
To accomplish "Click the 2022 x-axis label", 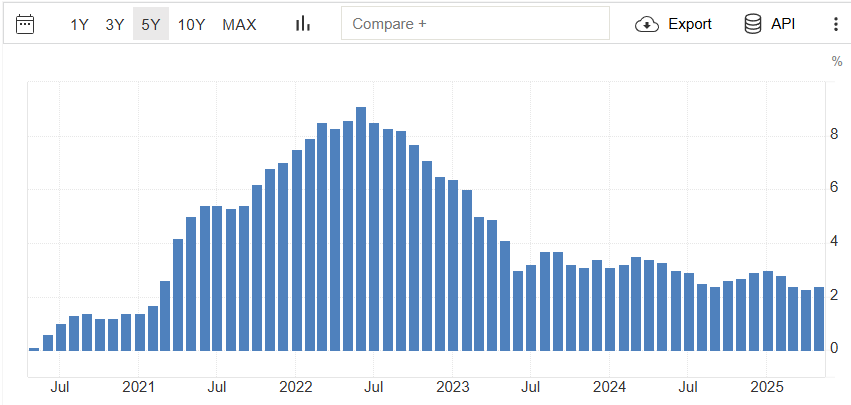I will point(295,388).
